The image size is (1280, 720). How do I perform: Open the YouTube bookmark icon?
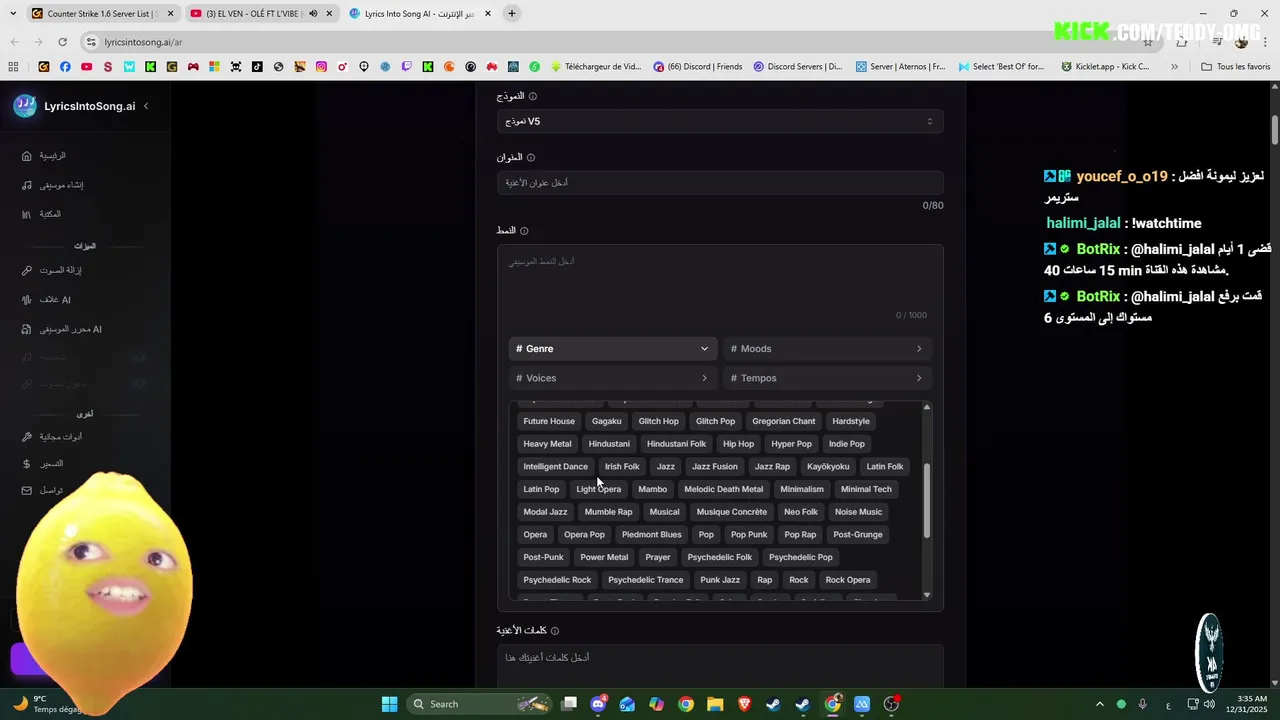(86, 67)
